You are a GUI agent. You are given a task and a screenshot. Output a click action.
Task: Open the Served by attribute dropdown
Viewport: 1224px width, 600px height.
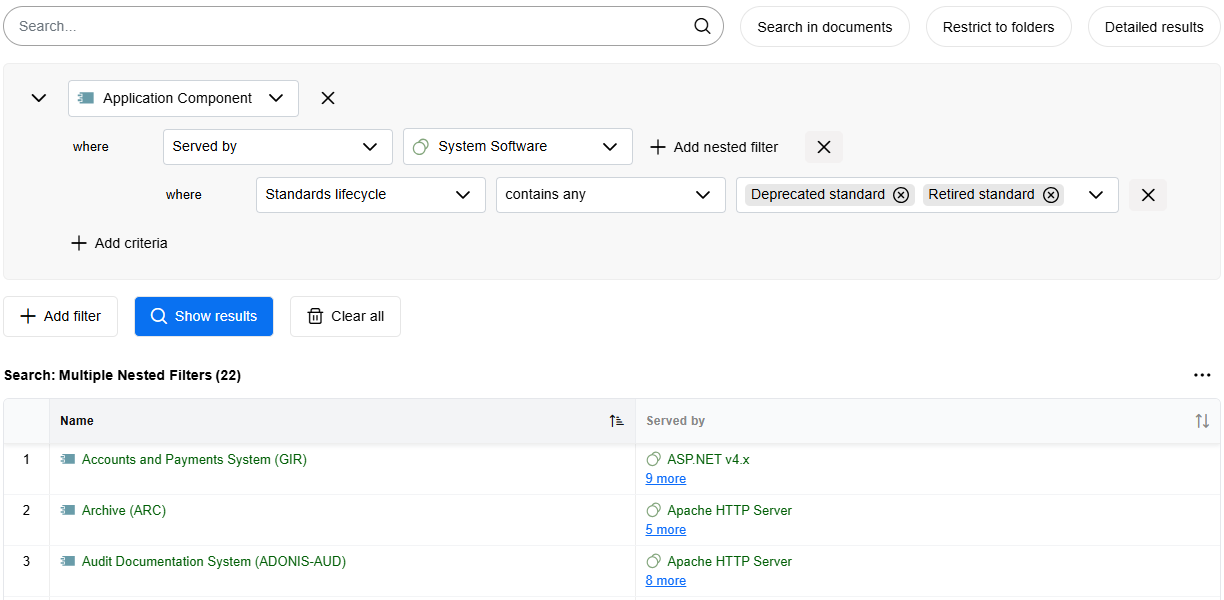coord(277,146)
